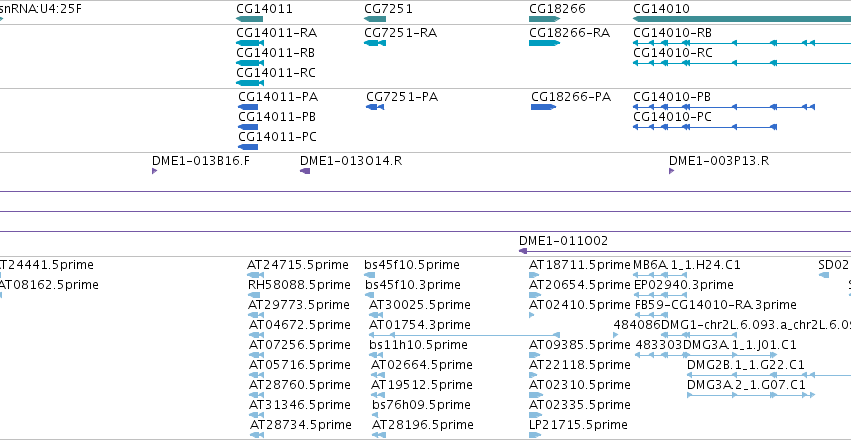Click the AT01754.3prime label

pos(420,324)
